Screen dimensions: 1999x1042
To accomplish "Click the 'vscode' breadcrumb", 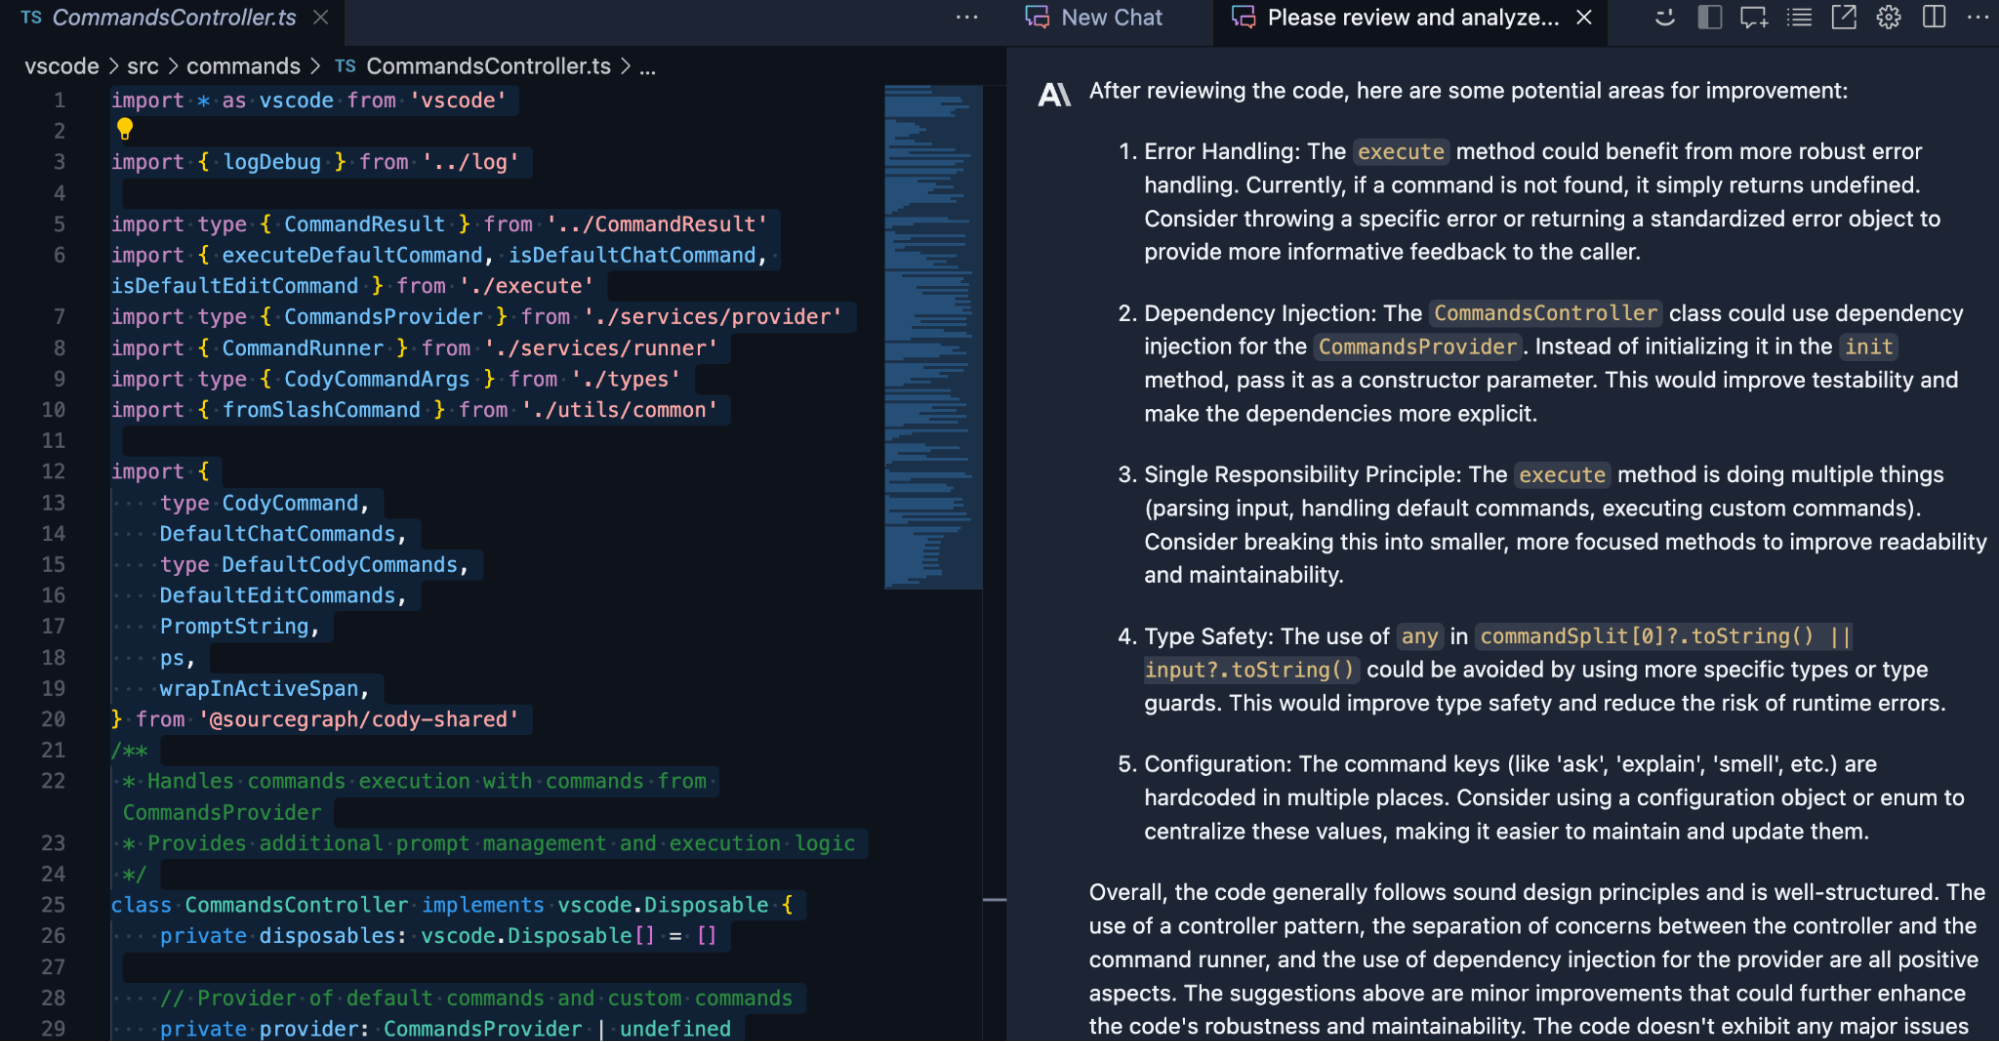I will [62, 66].
